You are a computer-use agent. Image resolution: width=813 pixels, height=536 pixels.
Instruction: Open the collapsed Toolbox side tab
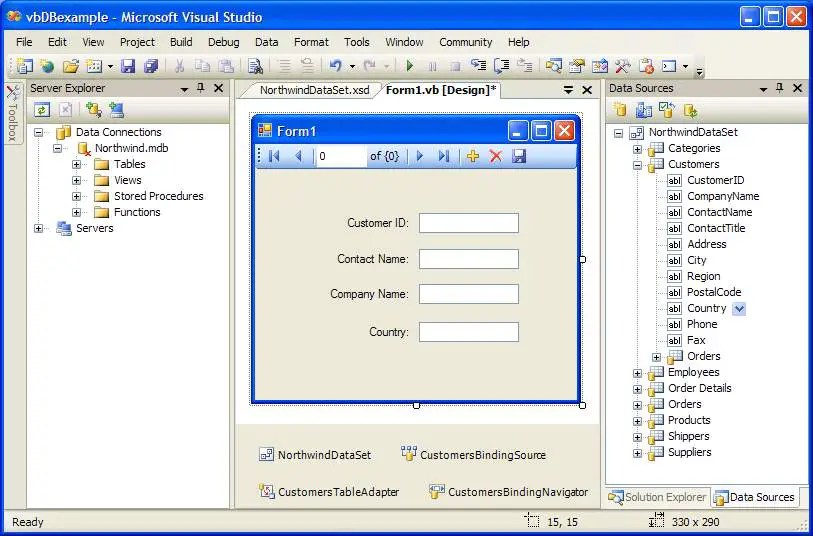tap(12, 113)
